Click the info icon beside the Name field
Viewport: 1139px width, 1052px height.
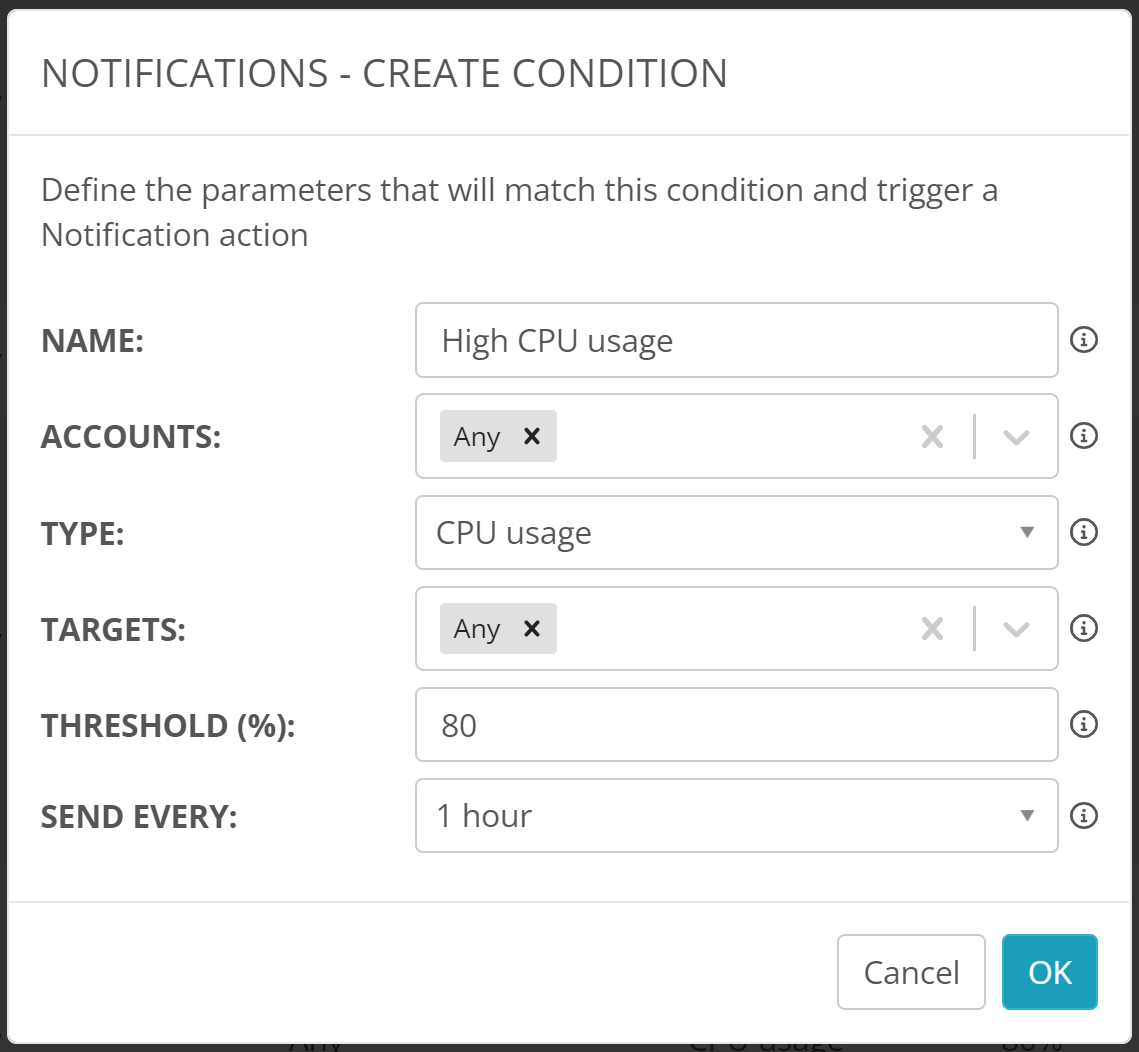coord(1084,340)
